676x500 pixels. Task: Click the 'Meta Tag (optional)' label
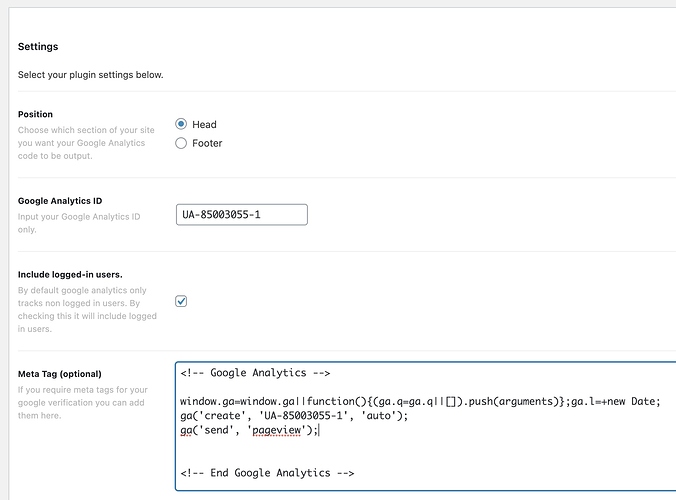click(x=59, y=374)
